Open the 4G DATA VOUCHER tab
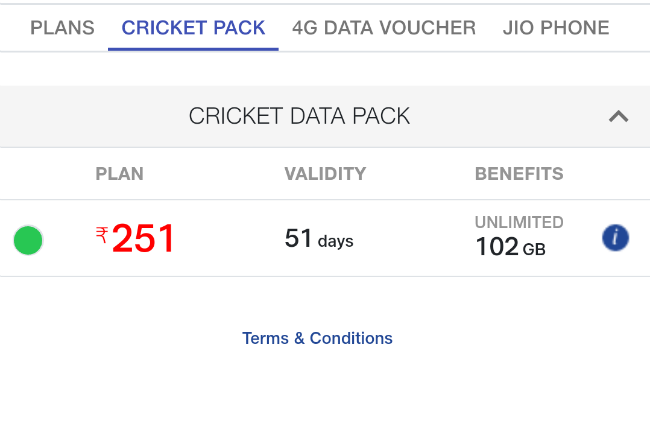650x429 pixels. coord(384,28)
